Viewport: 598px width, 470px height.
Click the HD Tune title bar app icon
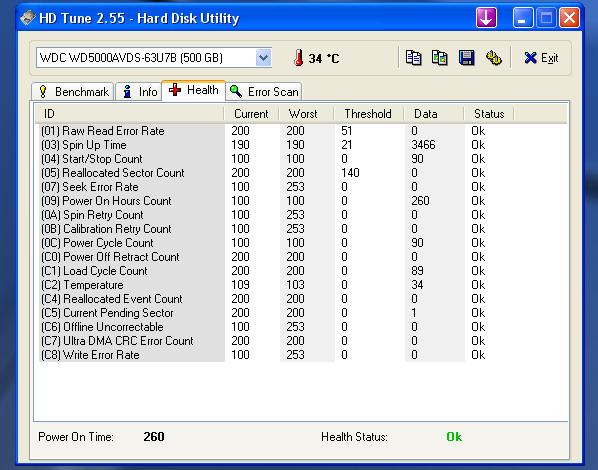(x=28, y=18)
